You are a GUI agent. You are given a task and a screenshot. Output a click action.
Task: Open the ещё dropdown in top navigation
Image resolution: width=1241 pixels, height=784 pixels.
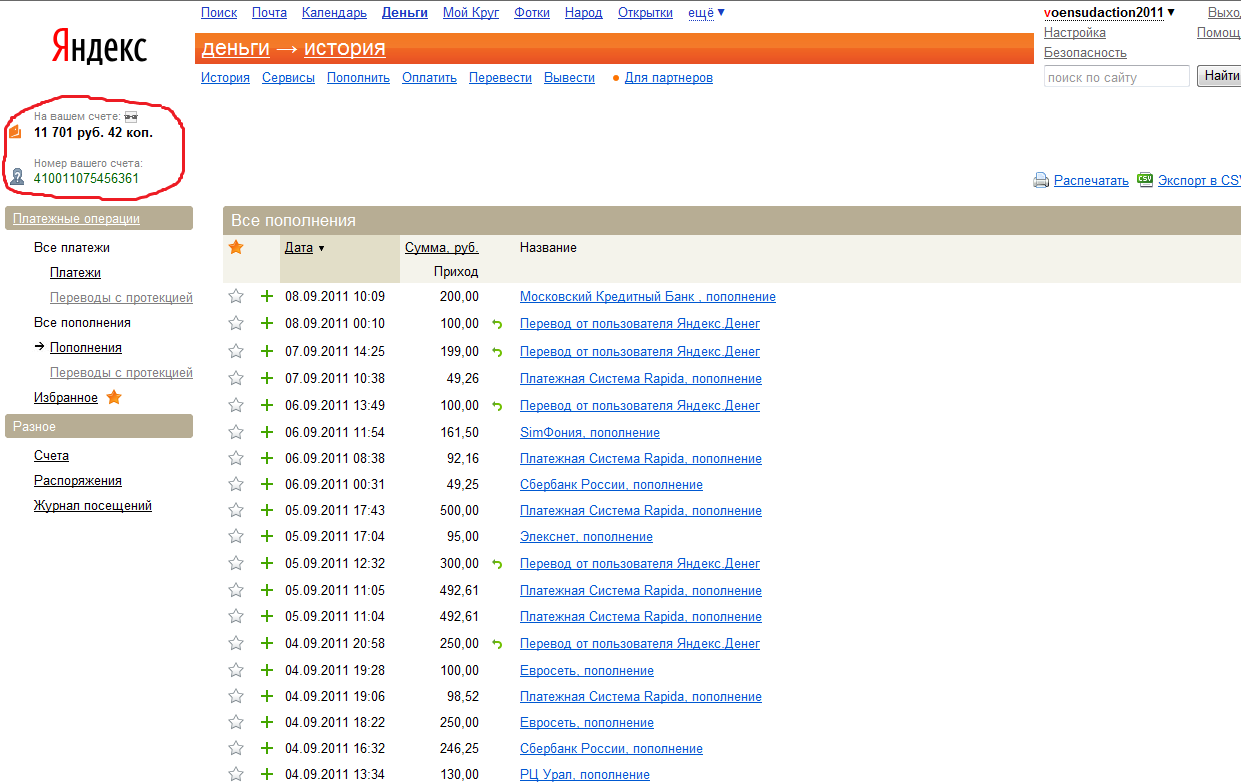[706, 13]
